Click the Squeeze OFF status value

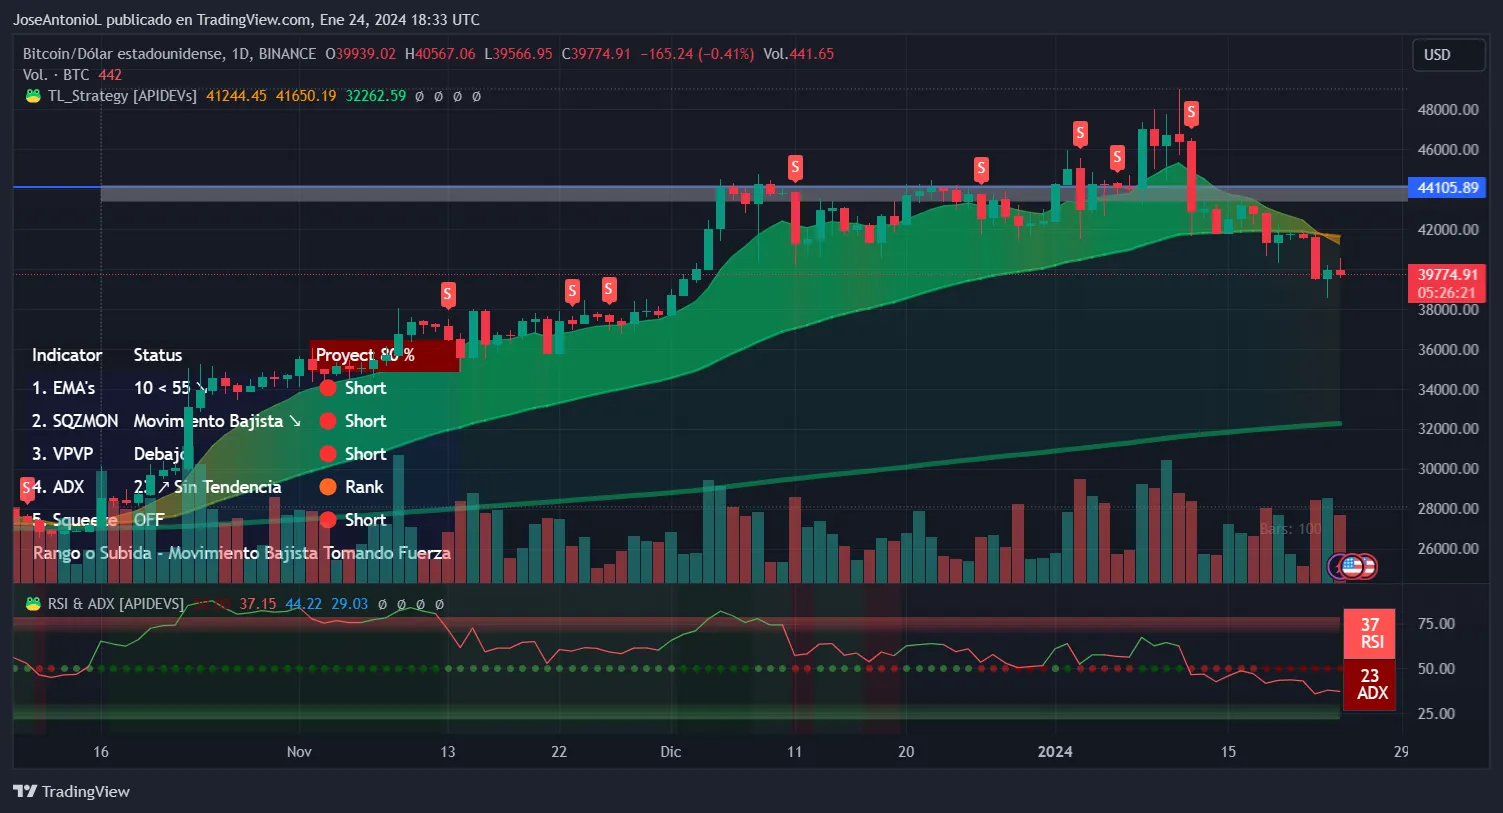(x=148, y=520)
